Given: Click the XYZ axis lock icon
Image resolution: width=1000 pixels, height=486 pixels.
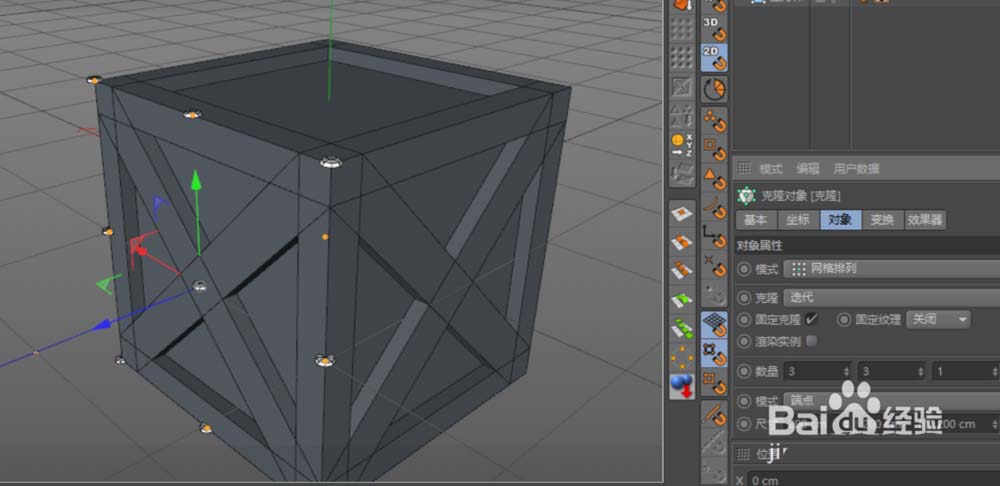Looking at the screenshot, I should click(682, 145).
